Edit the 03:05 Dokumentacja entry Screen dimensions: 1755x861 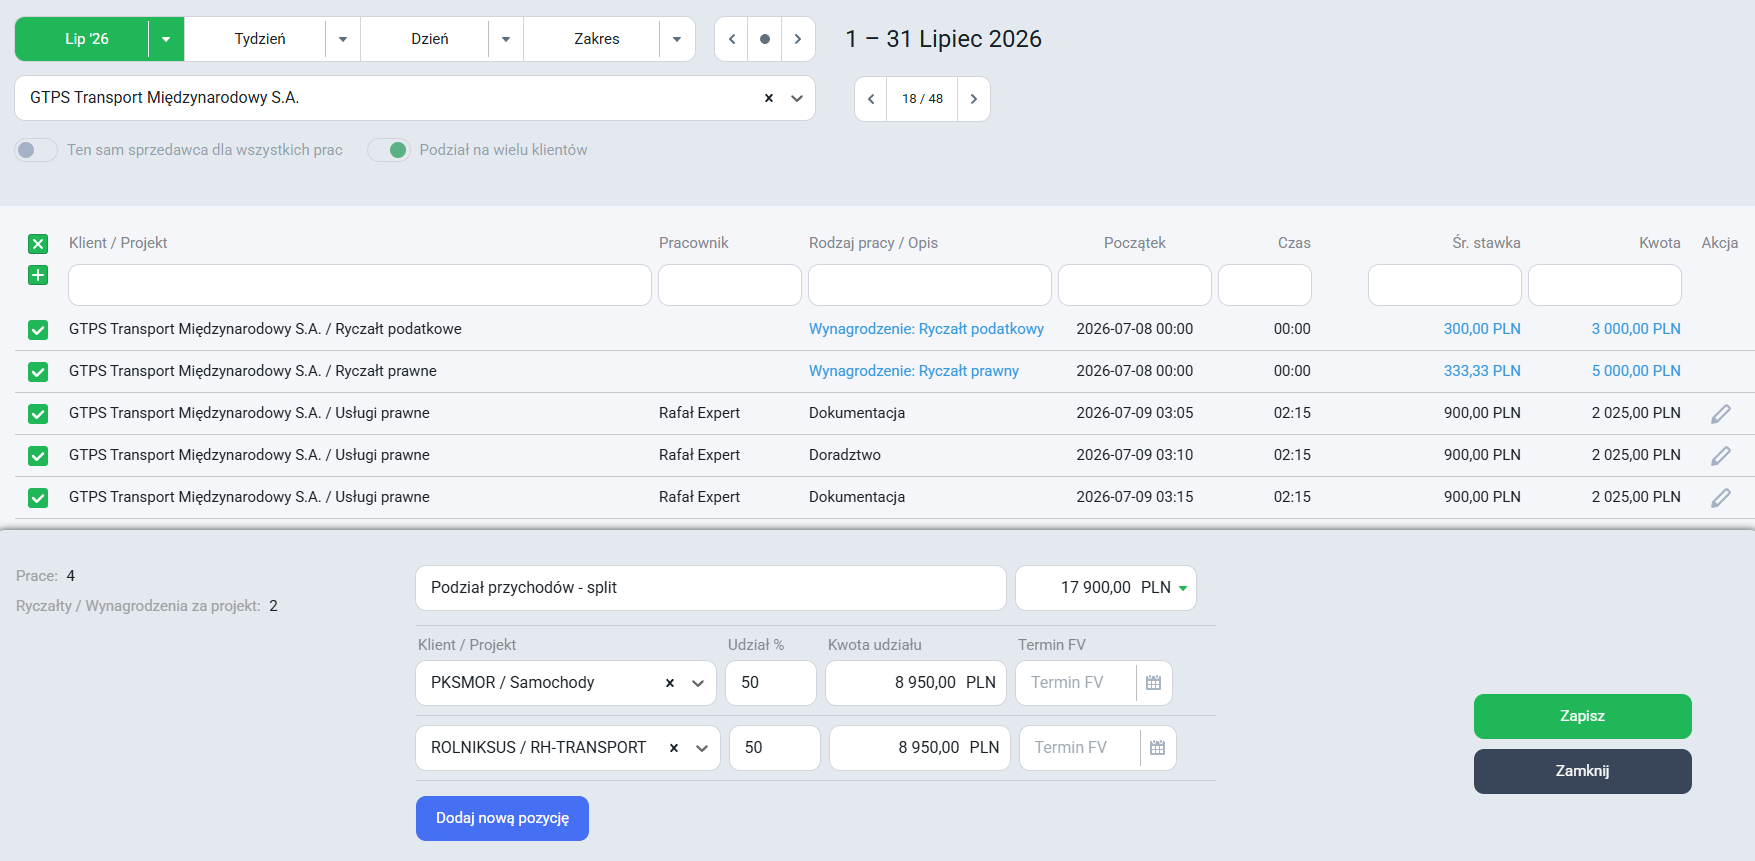tap(1721, 413)
